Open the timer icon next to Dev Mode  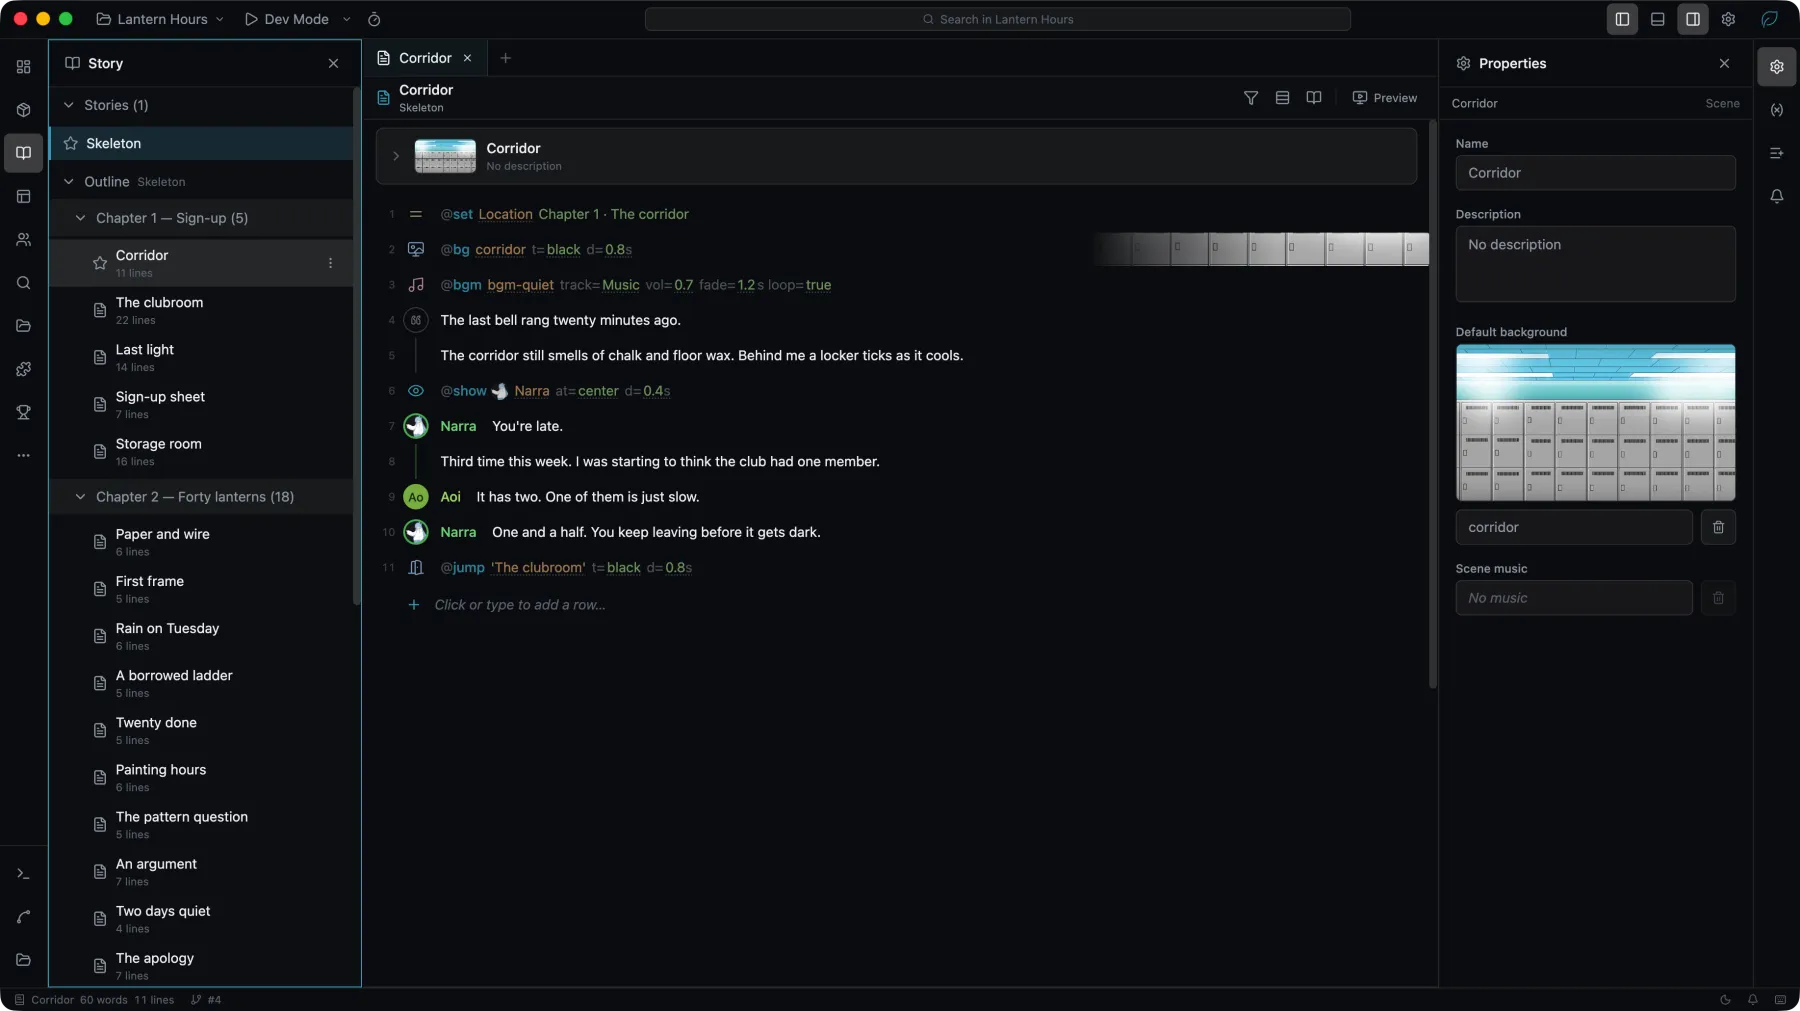(374, 19)
